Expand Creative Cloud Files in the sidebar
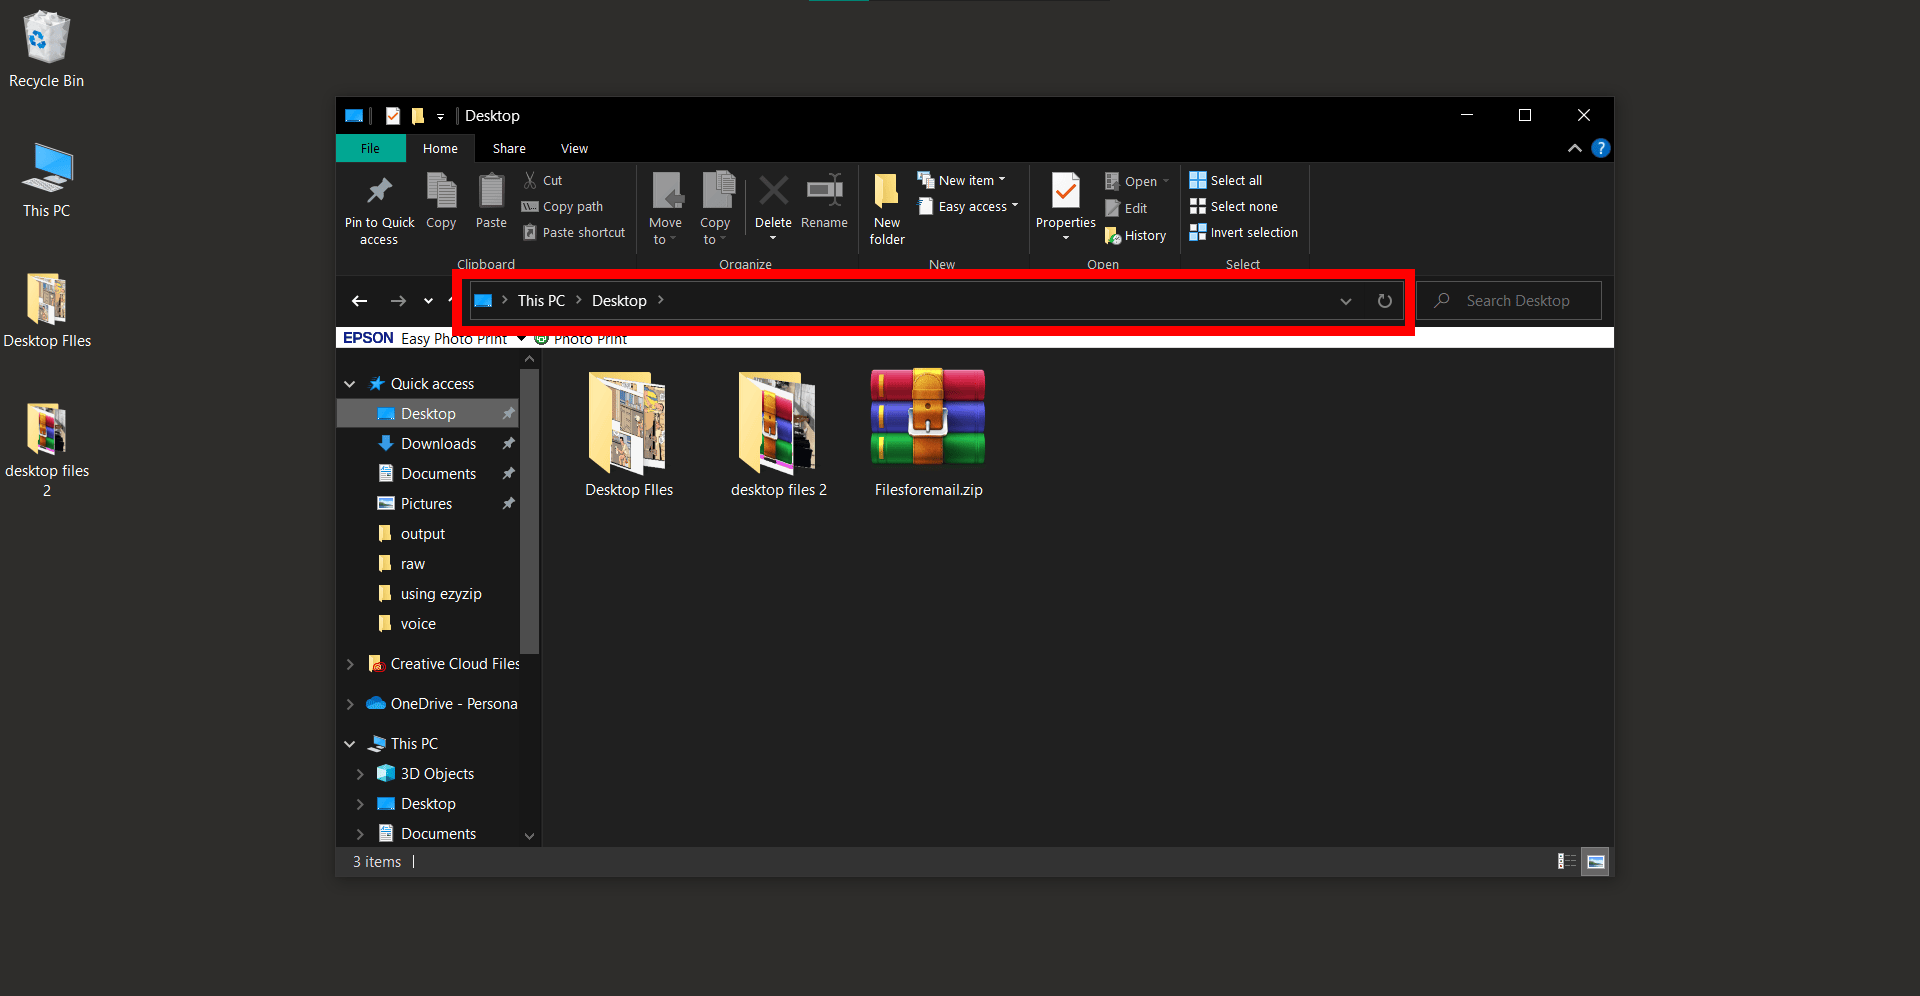Image resolution: width=1920 pixels, height=996 pixels. (350, 663)
